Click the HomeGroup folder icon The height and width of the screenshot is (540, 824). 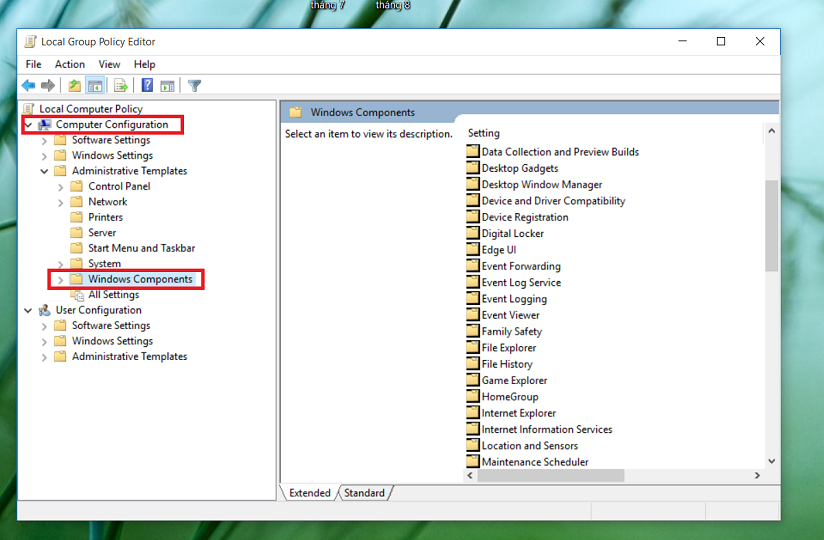(473, 396)
